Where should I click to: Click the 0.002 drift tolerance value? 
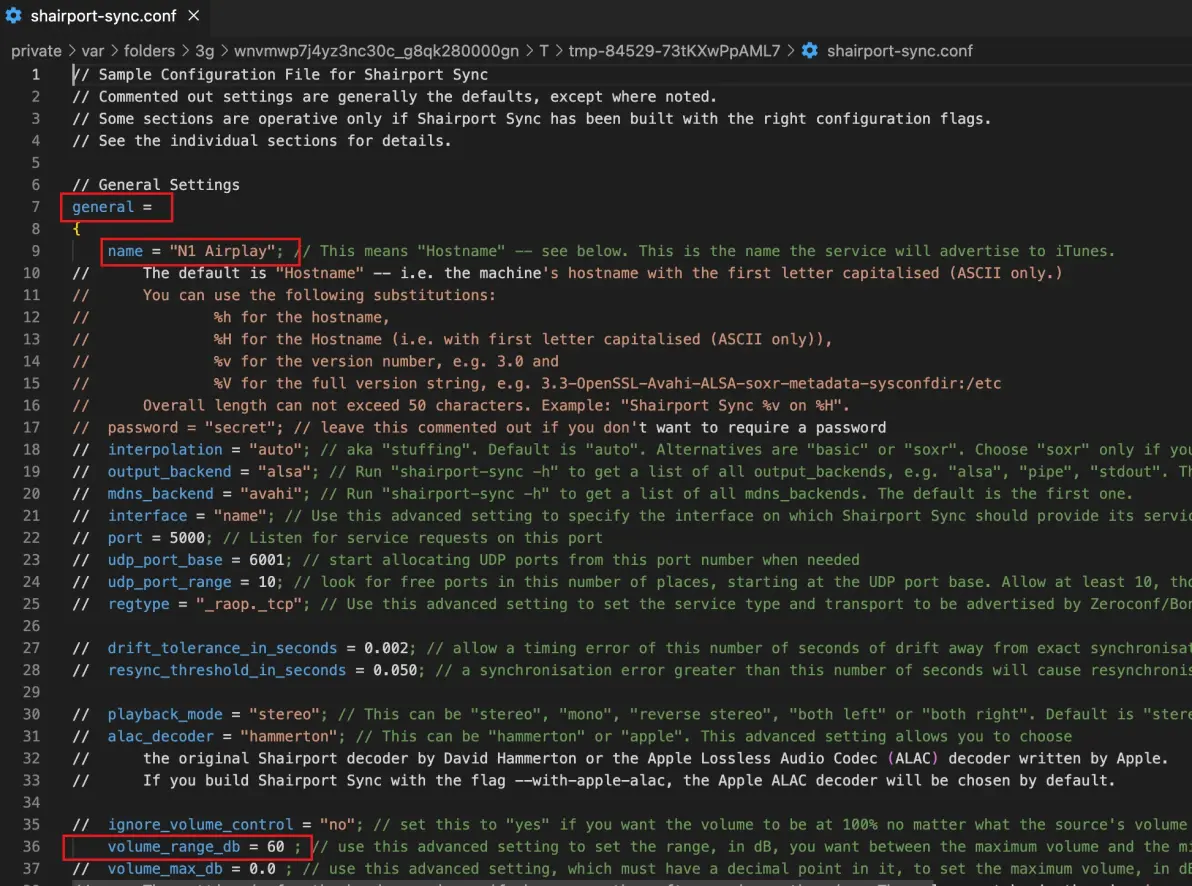386,648
